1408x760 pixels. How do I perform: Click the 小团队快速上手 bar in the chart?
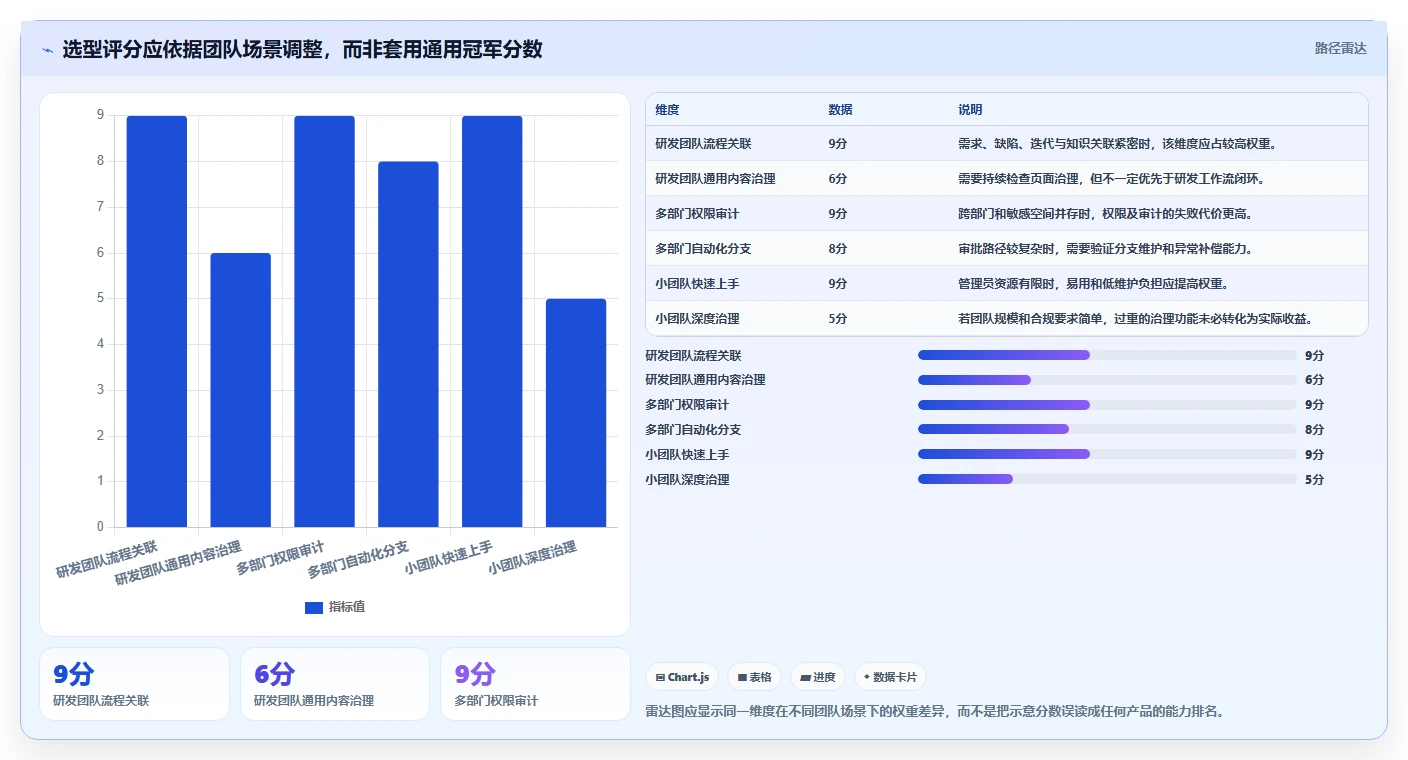click(492, 321)
